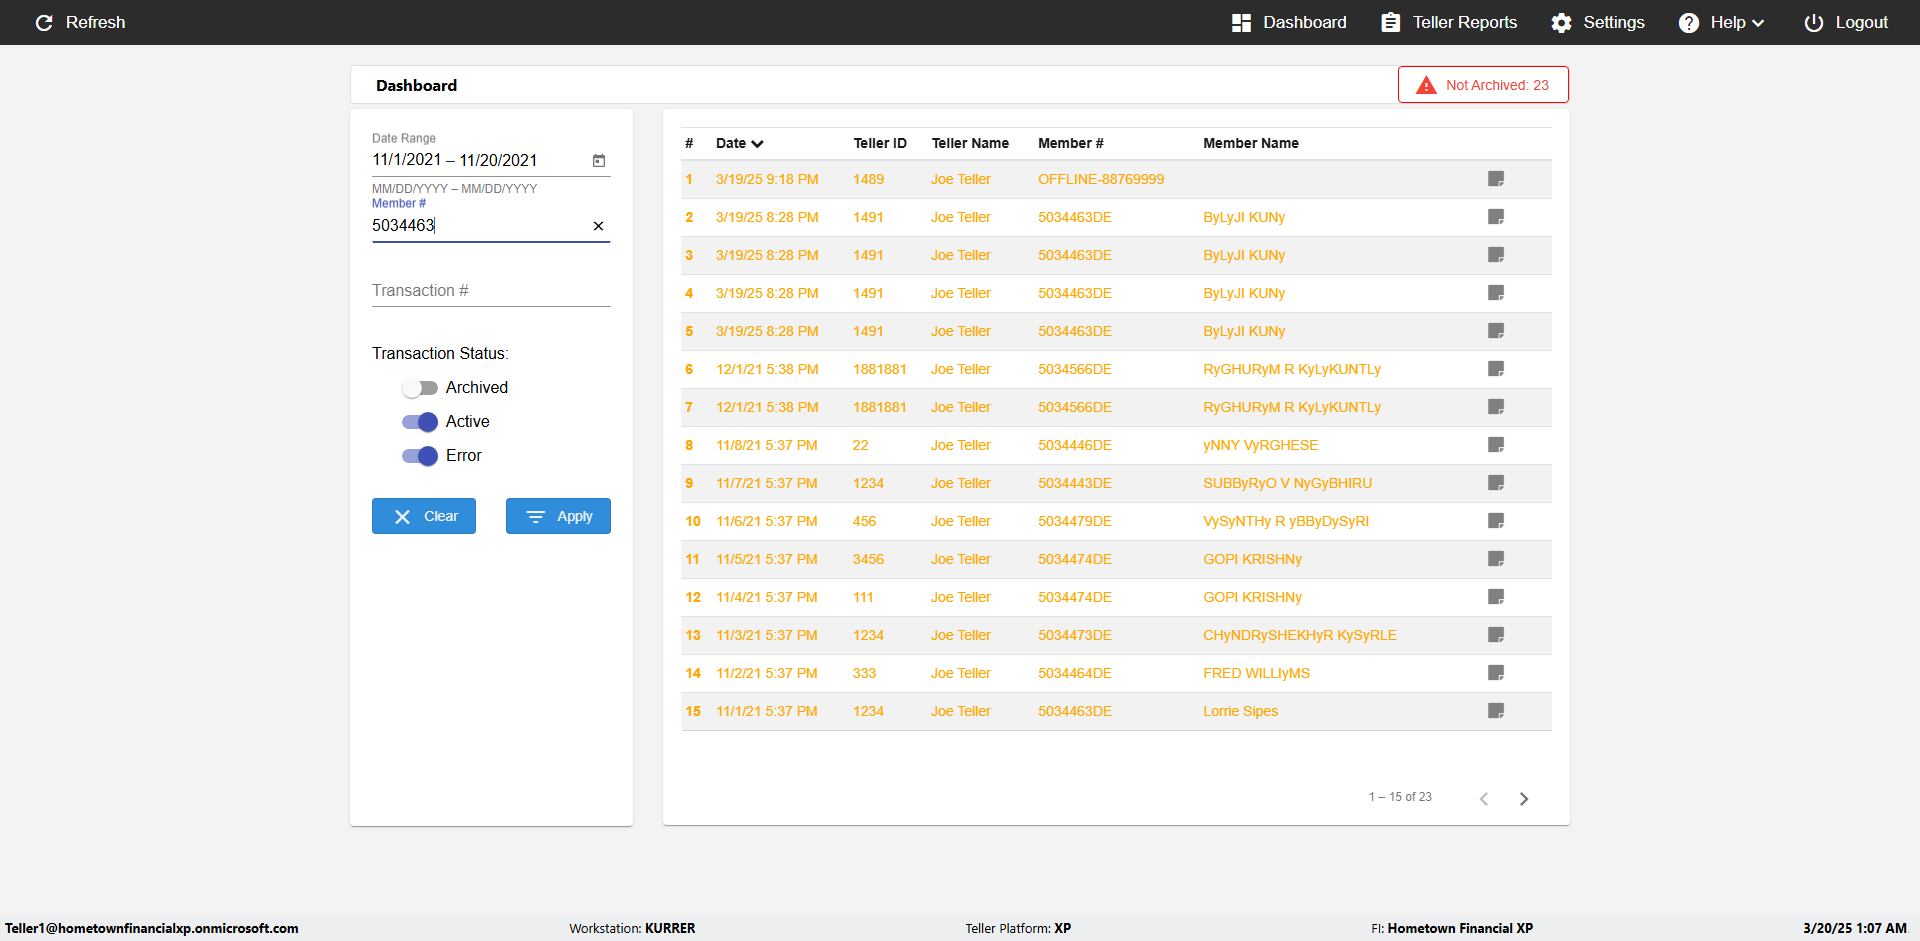Open Settings from top menu

(1598, 22)
